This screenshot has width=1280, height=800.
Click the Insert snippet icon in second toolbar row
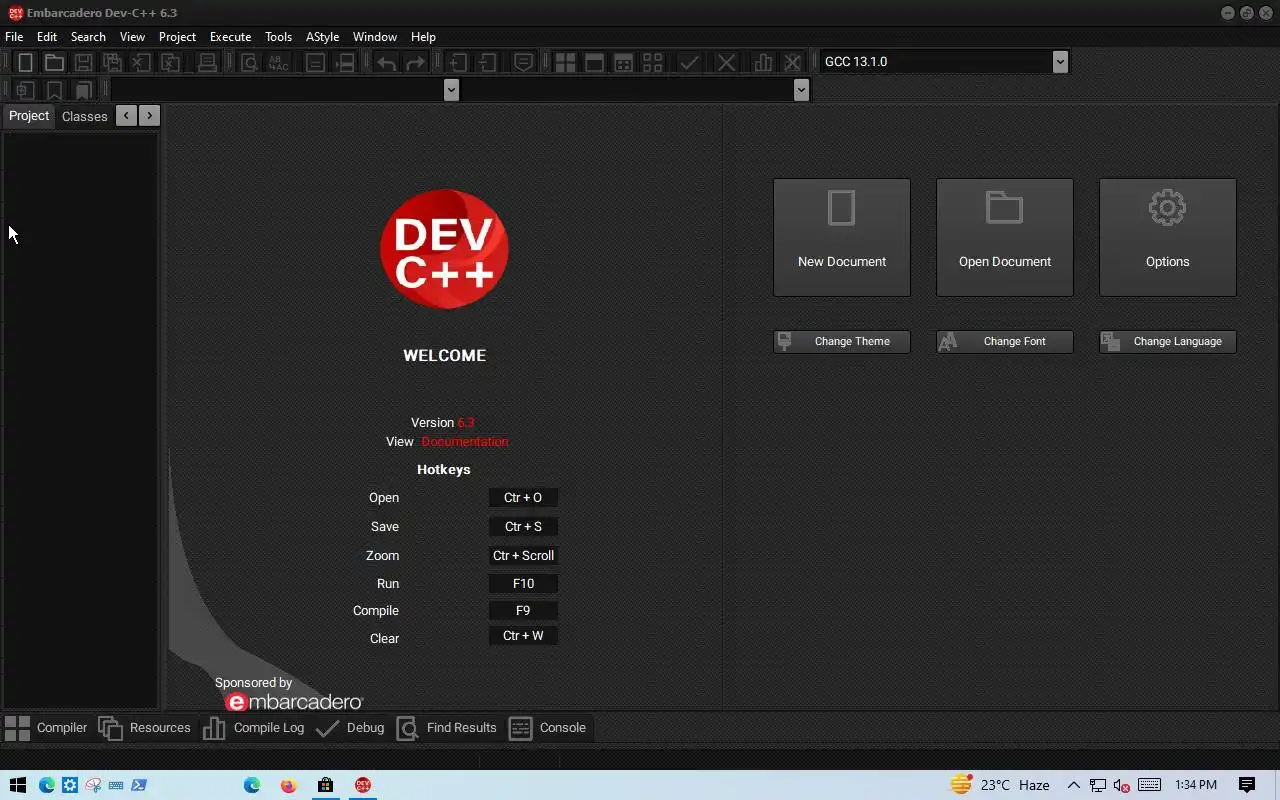coord(25,90)
